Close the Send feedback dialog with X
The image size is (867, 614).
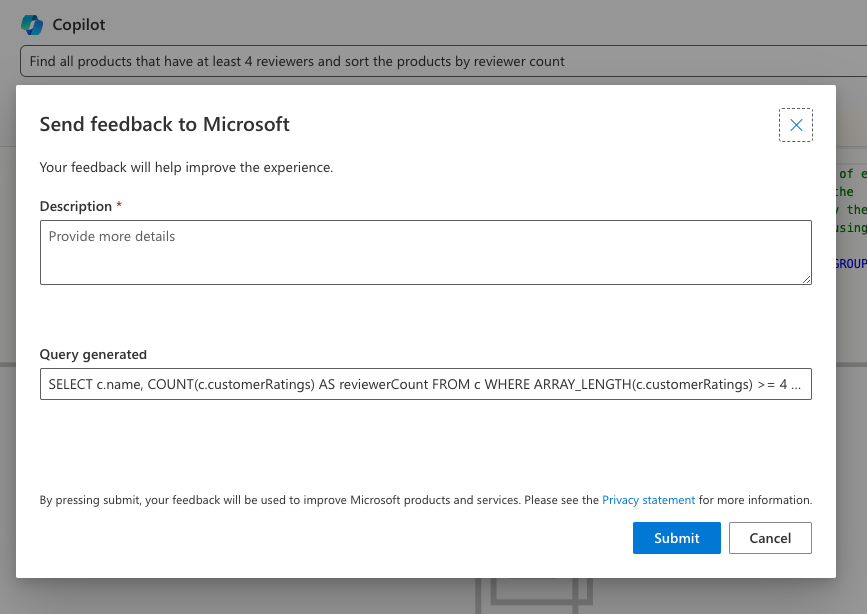(x=796, y=125)
